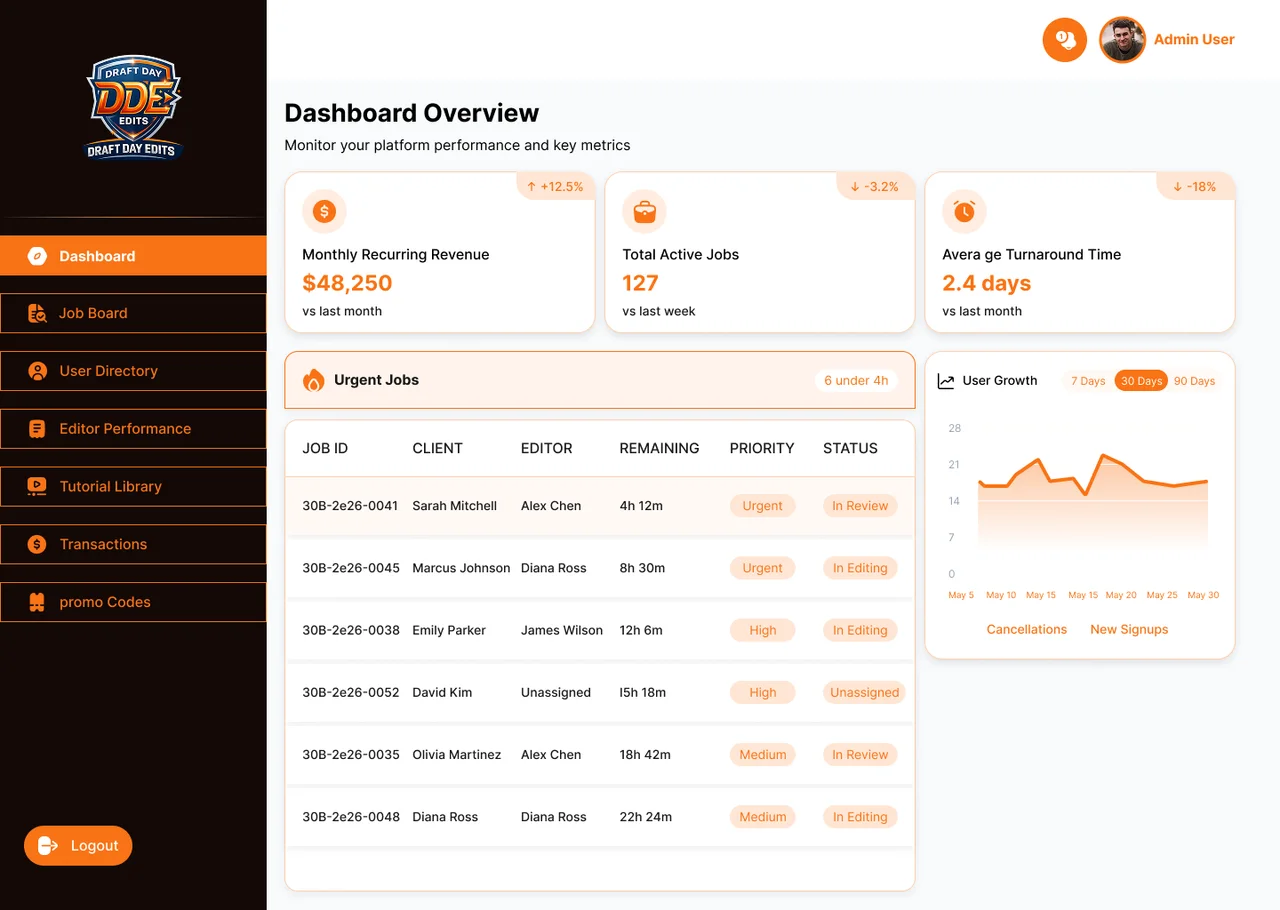Toggle the Cancellations chart legend
This screenshot has width=1280, height=910.
1026,629
